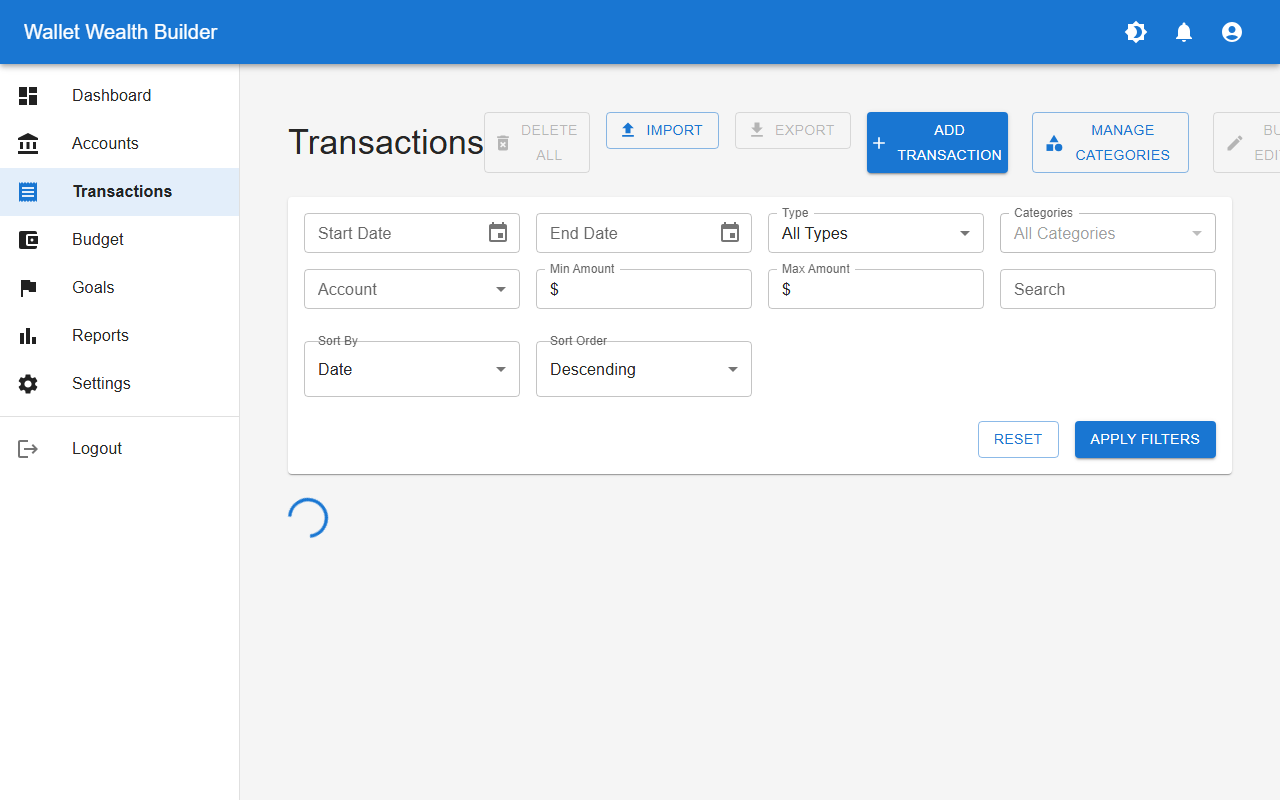
Task: Click Add Transaction
Action: click(937, 142)
